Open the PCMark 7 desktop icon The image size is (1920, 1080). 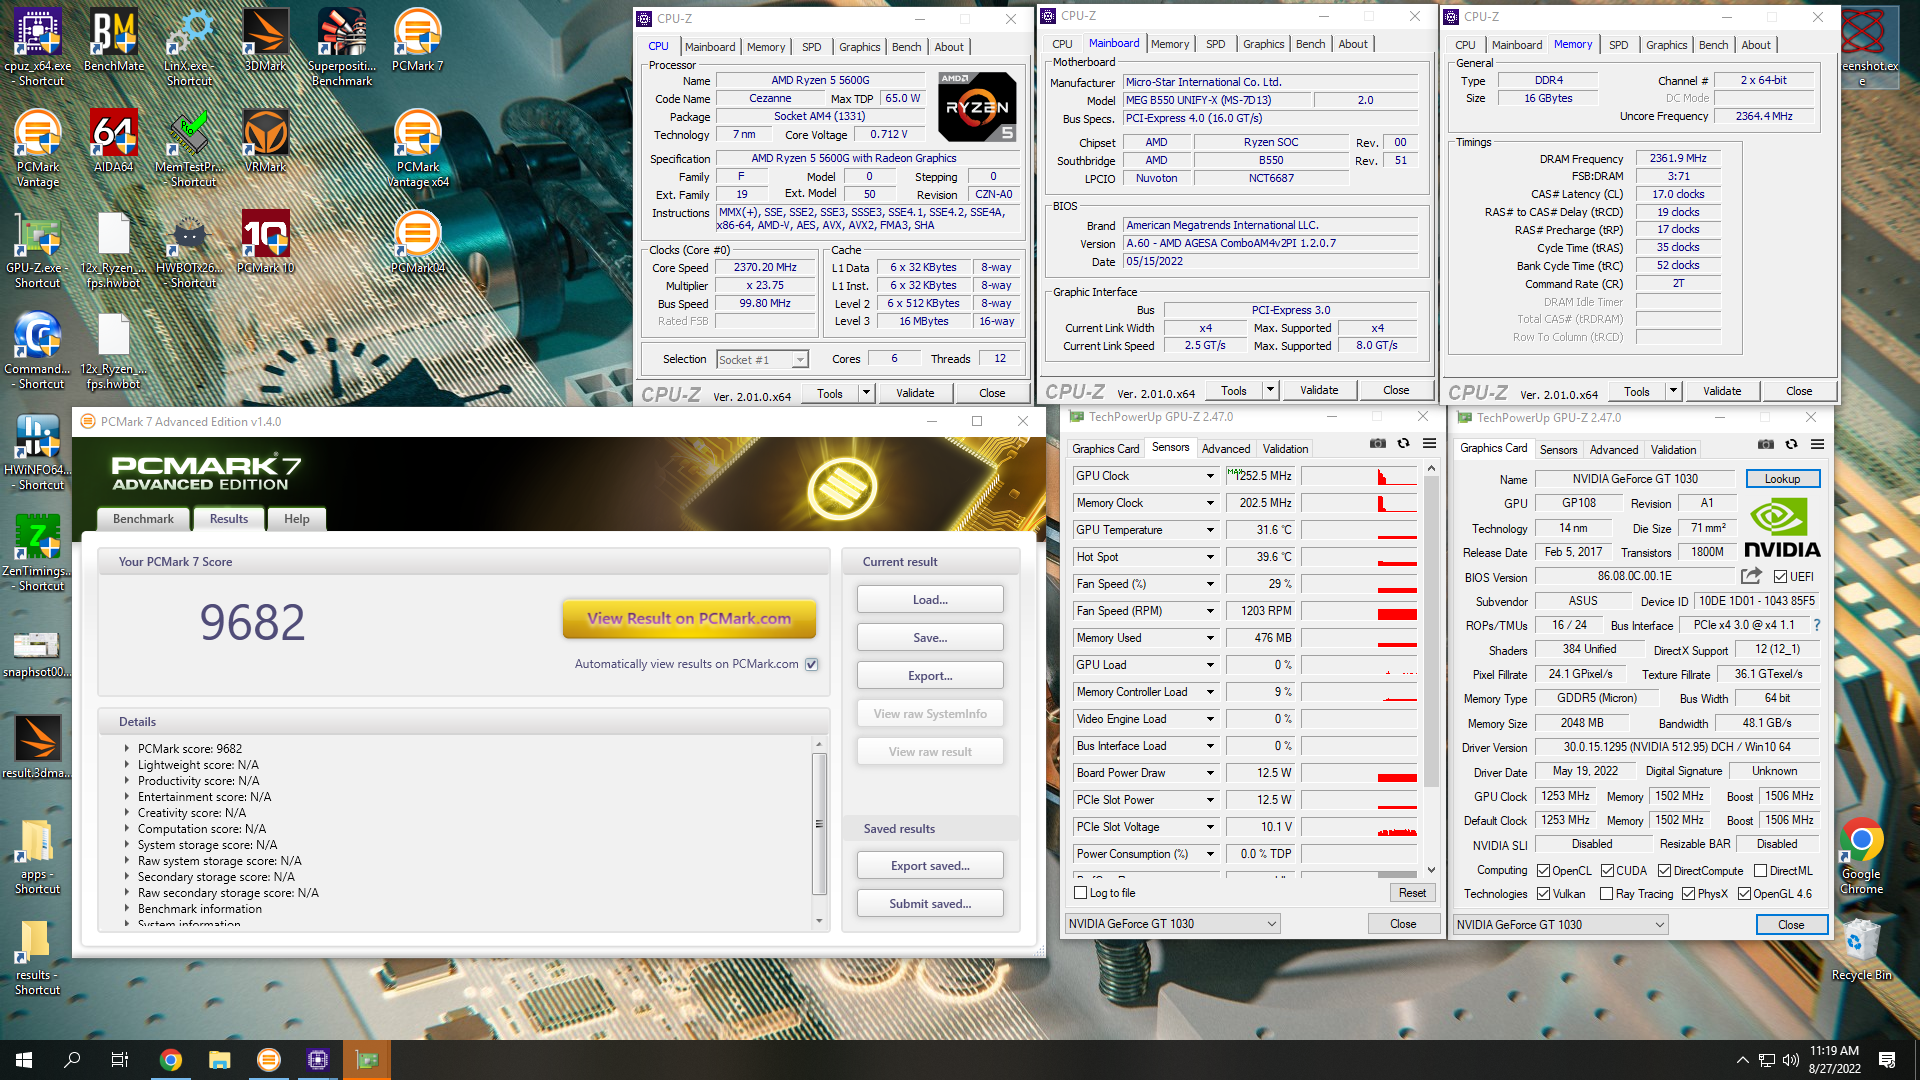tap(417, 40)
